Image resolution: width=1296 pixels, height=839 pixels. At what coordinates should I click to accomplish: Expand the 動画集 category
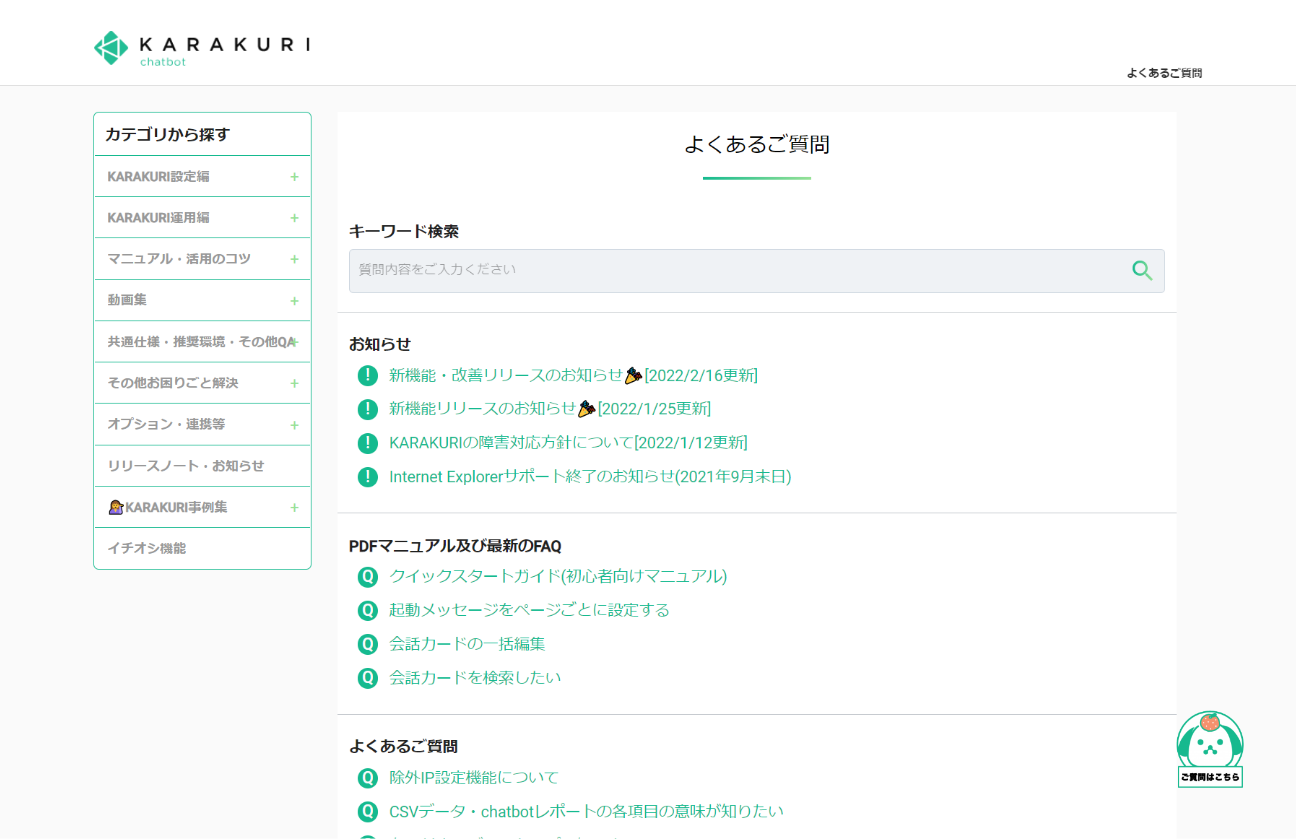pyautogui.click(x=294, y=301)
